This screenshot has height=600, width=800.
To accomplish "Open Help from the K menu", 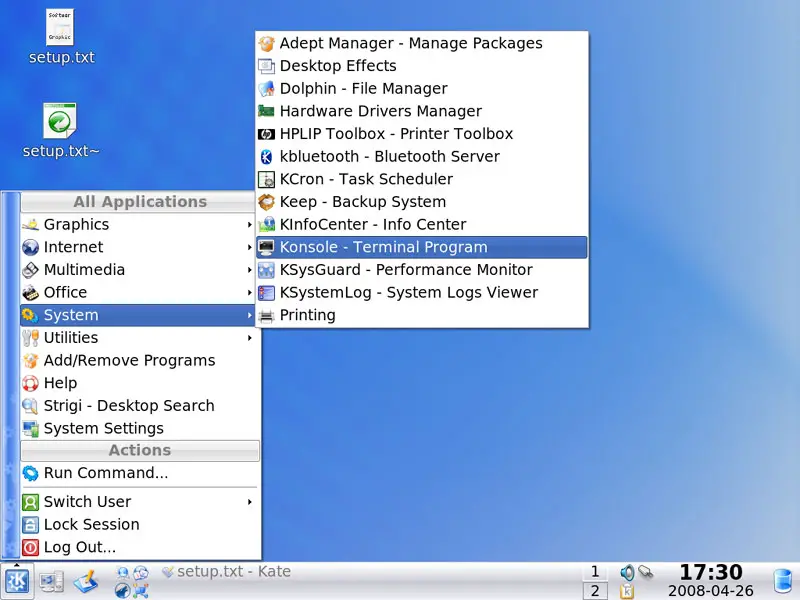I will [x=139, y=383].
